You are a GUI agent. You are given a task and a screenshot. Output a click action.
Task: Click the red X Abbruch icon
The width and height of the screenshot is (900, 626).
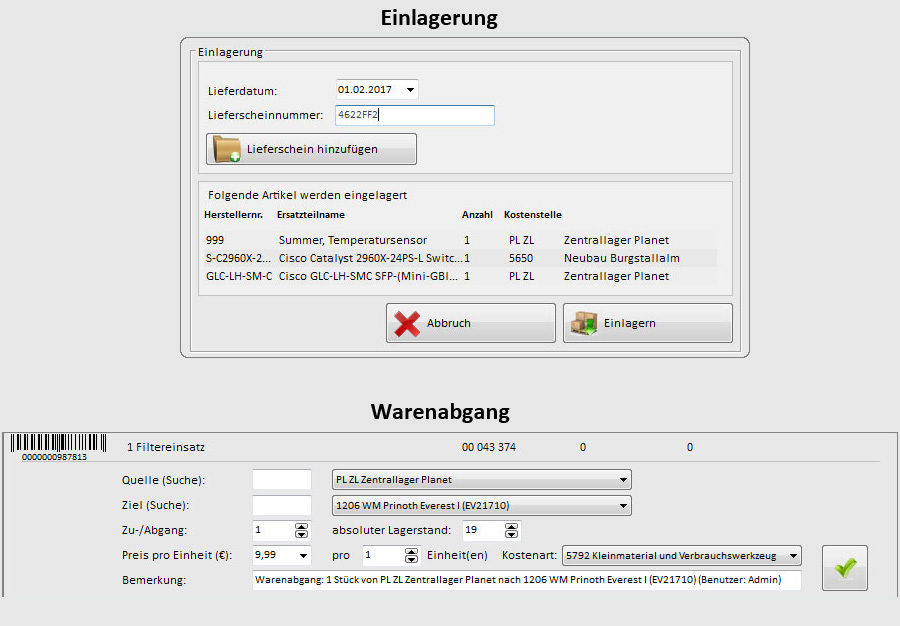click(407, 323)
